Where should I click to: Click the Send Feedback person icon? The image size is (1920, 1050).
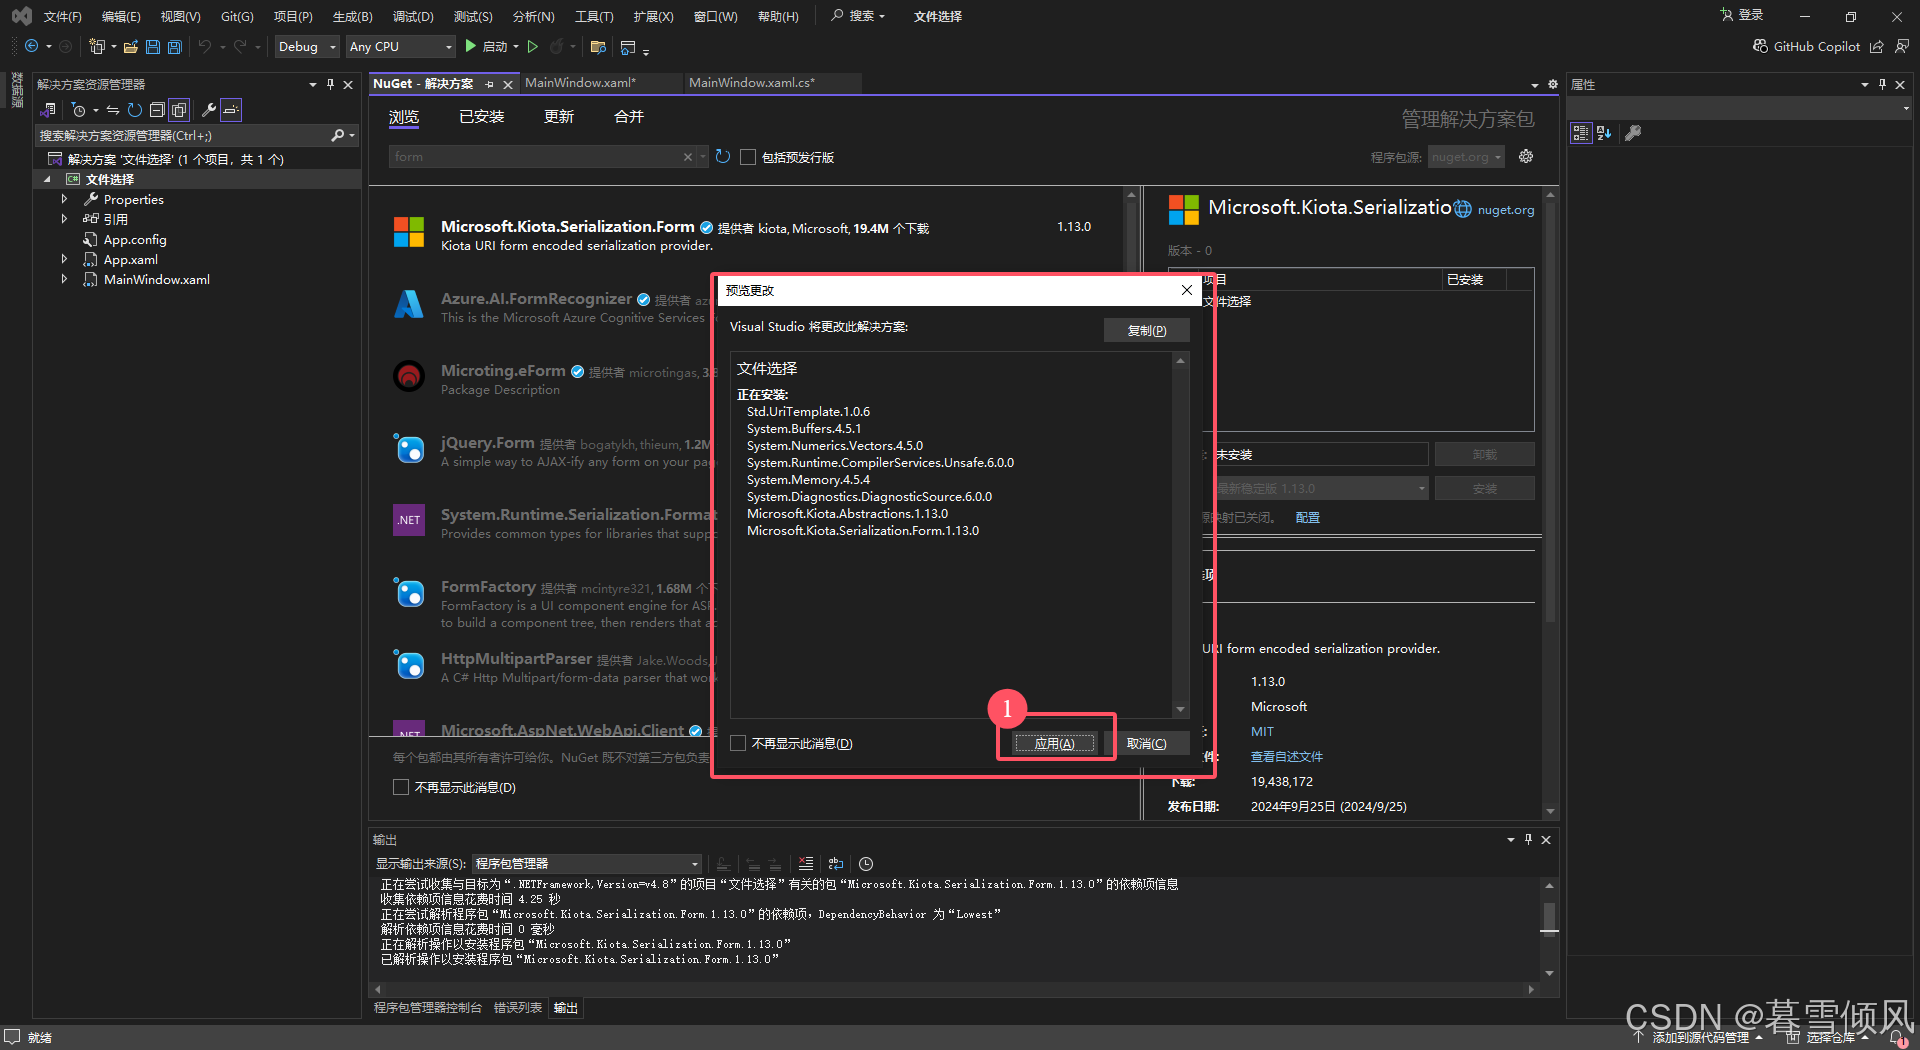(1902, 46)
